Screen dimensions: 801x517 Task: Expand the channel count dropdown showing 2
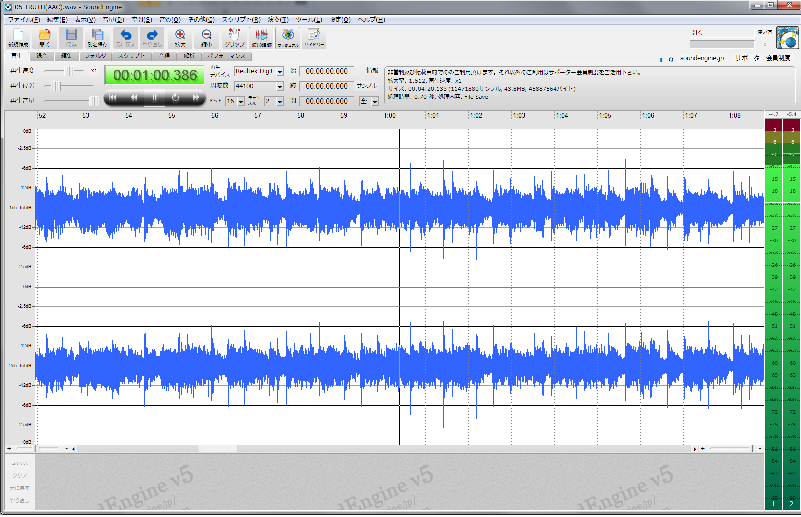(280, 102)
